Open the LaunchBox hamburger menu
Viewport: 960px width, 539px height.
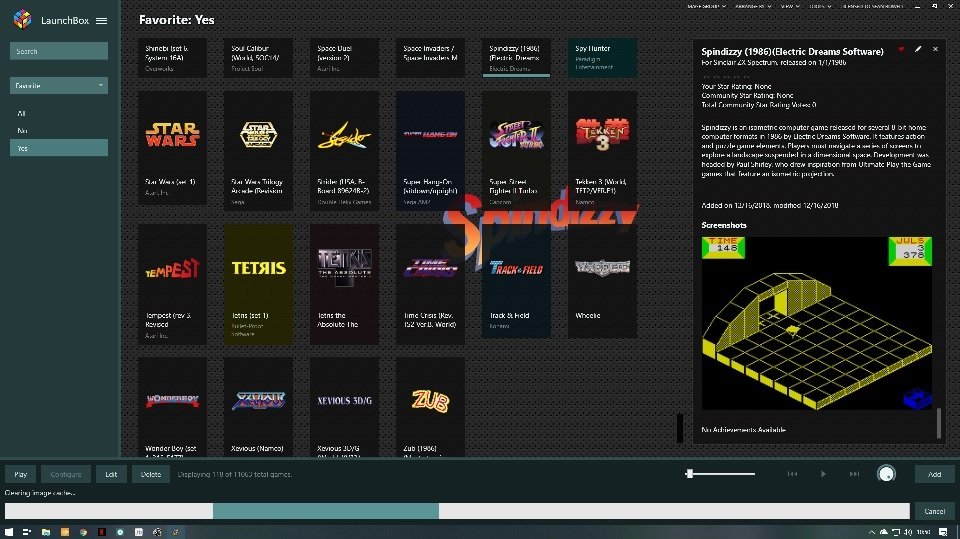click(x=102, y=20)
